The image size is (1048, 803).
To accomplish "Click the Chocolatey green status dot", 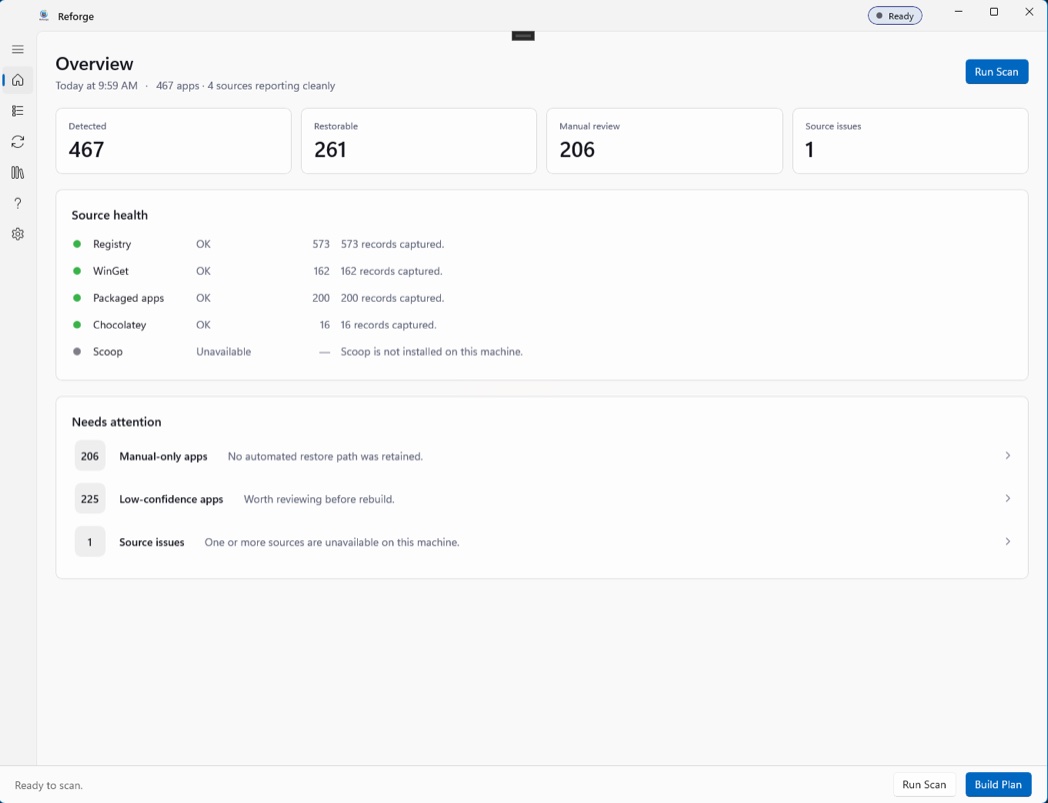I will pyautogui.click(x=77, y=324).
